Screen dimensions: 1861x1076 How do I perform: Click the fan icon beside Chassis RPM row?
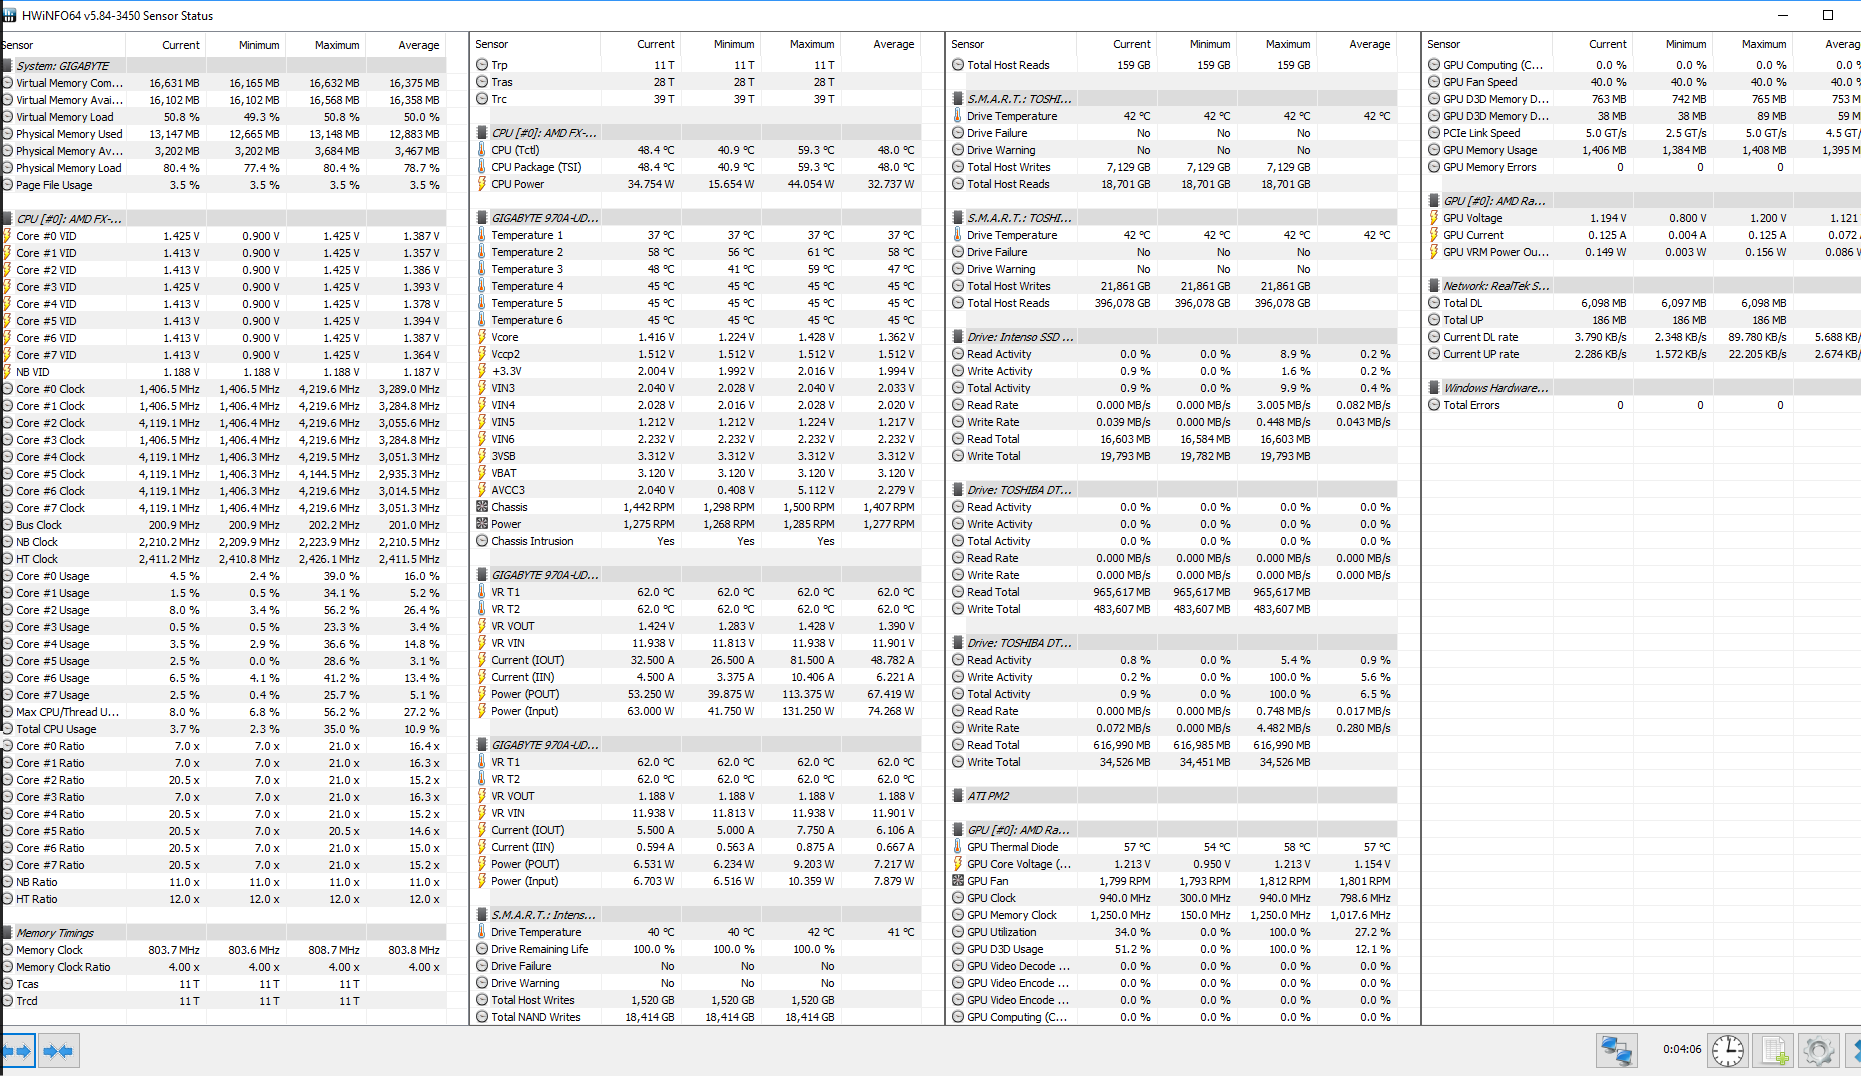coord(481,507)
